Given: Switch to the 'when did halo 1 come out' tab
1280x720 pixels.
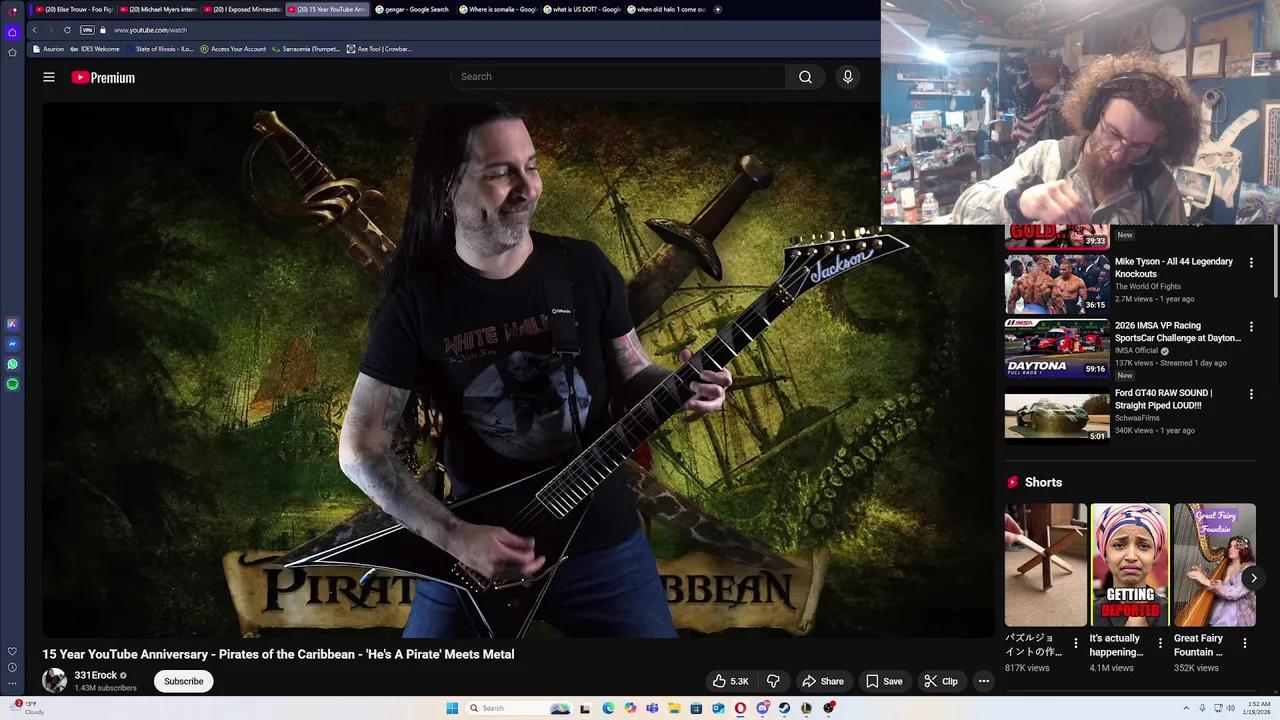Looking at the screenshot, I should click(665, 9).
